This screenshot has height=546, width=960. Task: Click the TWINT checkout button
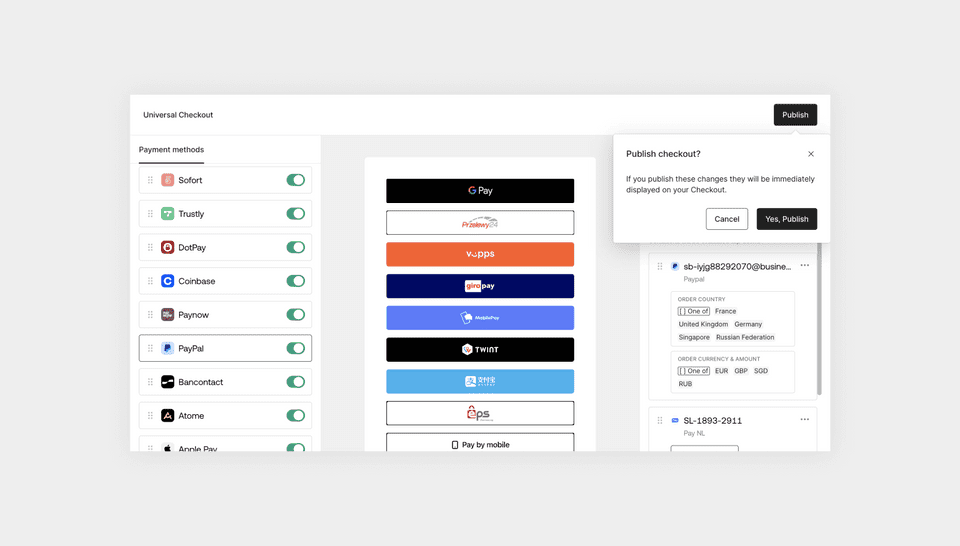480,350
